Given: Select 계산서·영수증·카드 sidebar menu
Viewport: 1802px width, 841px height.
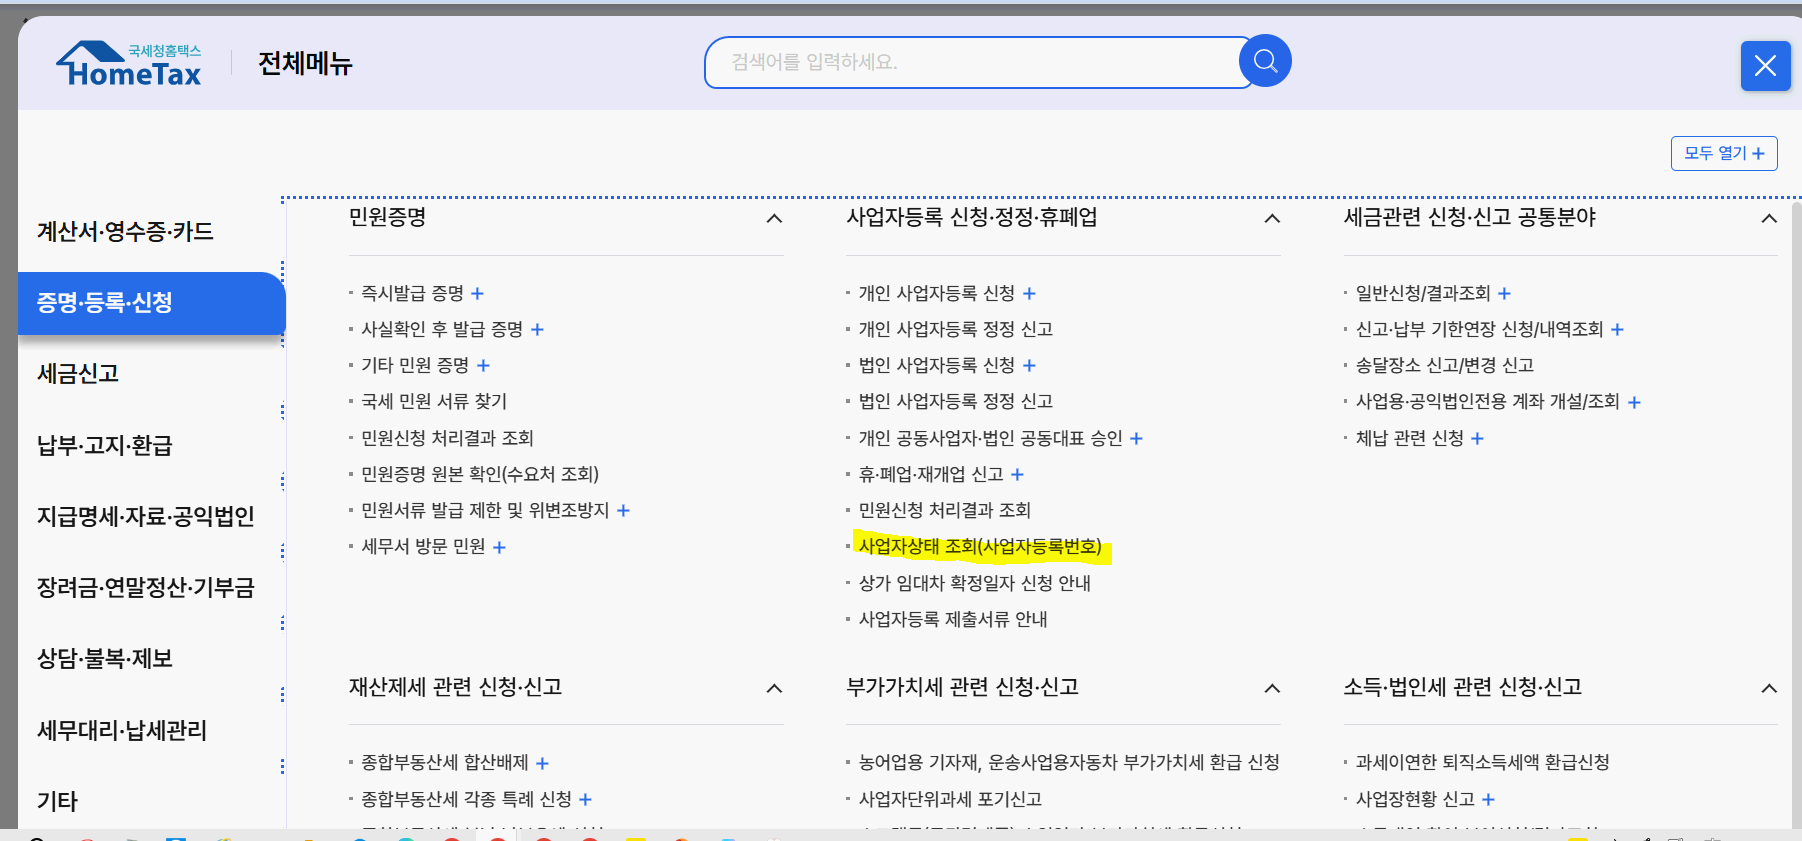Looking at the screenshot, I should pos(125,231).
